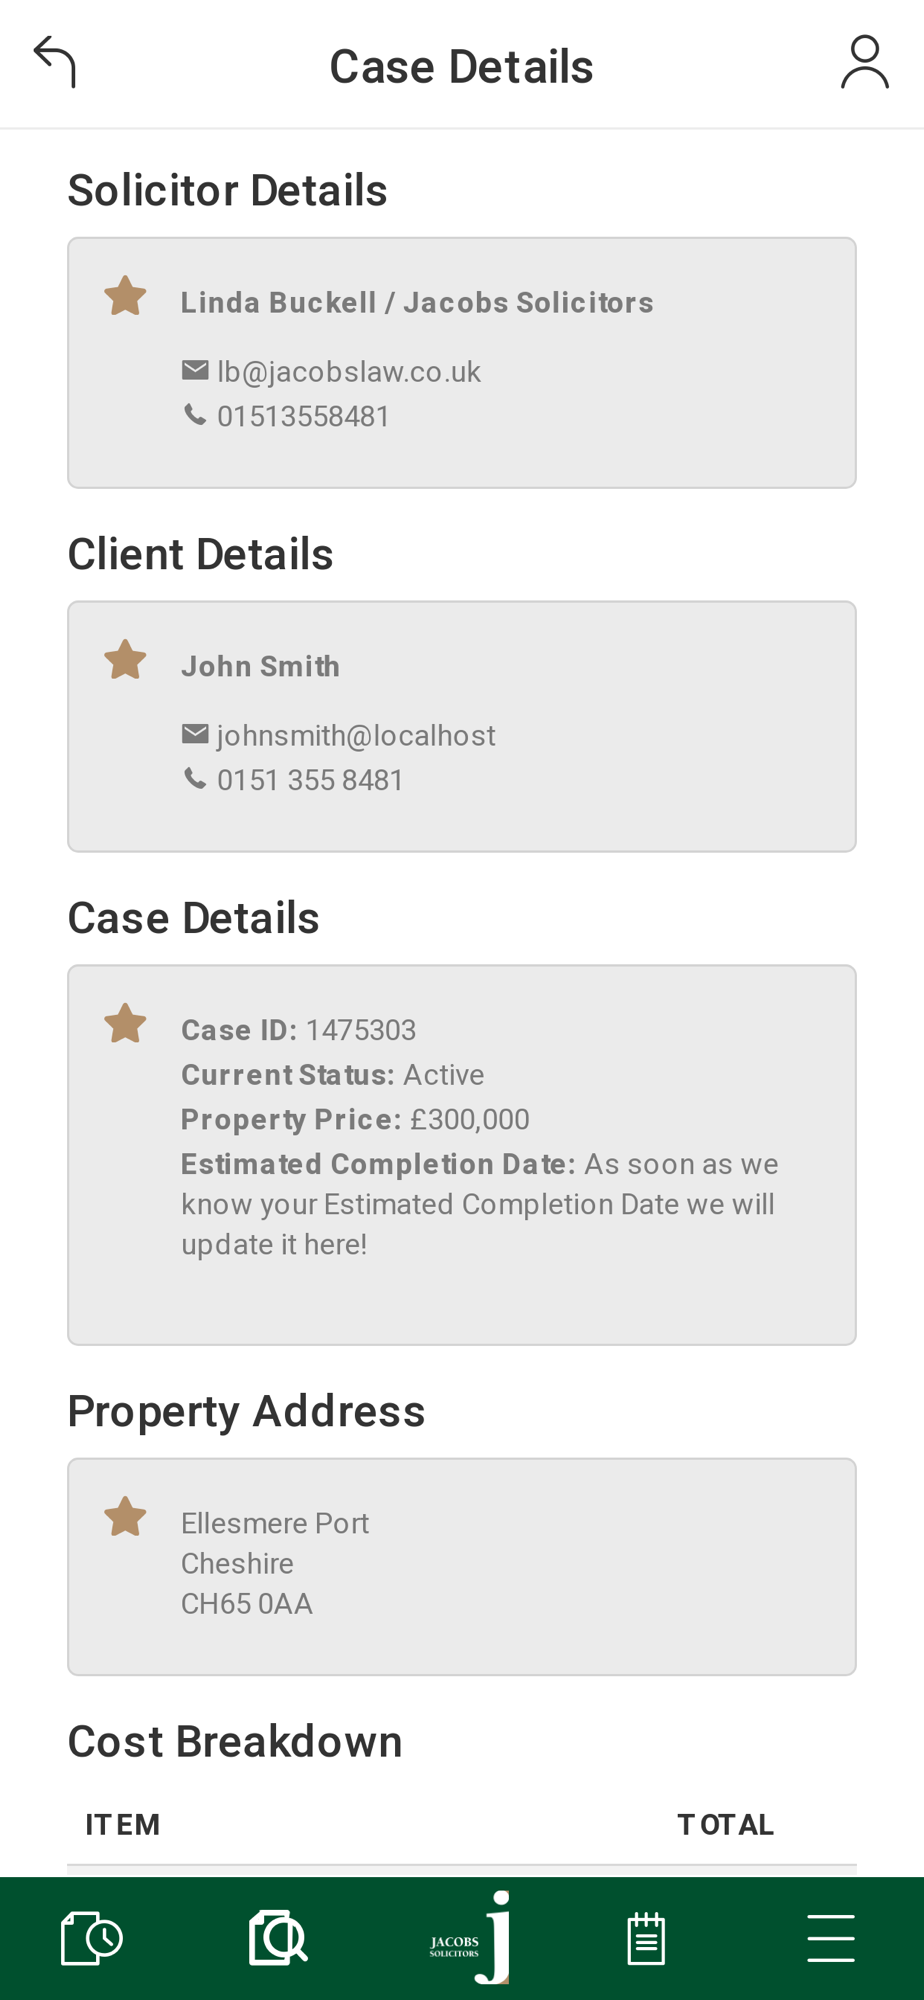This screenshot has height=2000, width=924.
Task: Tap the star icon beside Linda Buckell
Action: pos(125,296)
